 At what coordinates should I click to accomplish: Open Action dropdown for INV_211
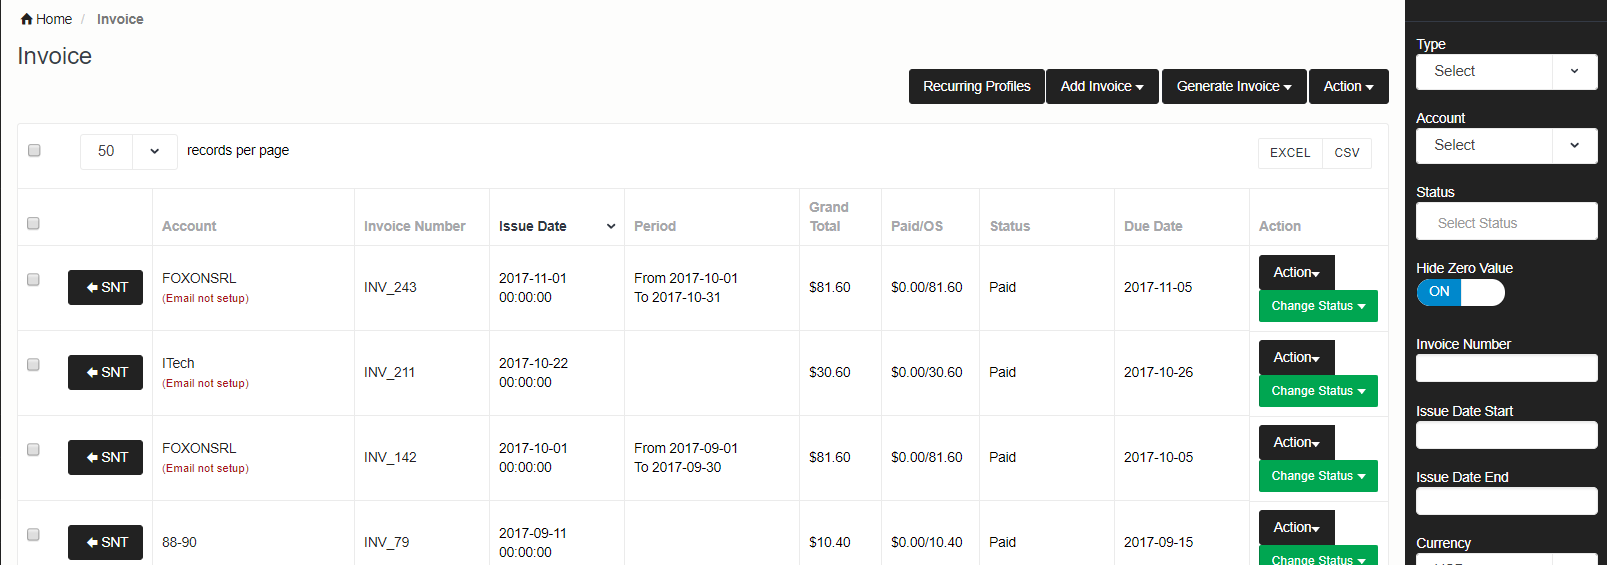point(1296,357)
